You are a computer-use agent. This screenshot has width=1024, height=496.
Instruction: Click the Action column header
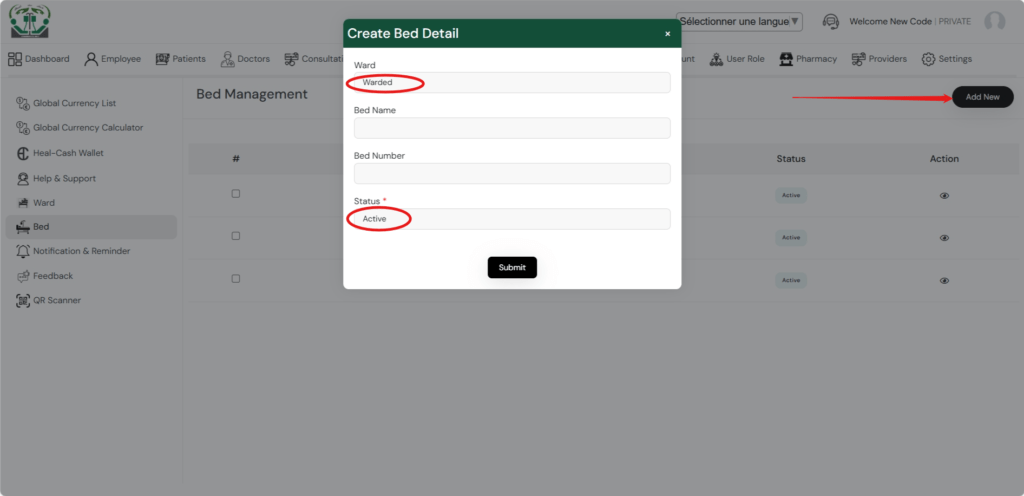pos(944,159)
